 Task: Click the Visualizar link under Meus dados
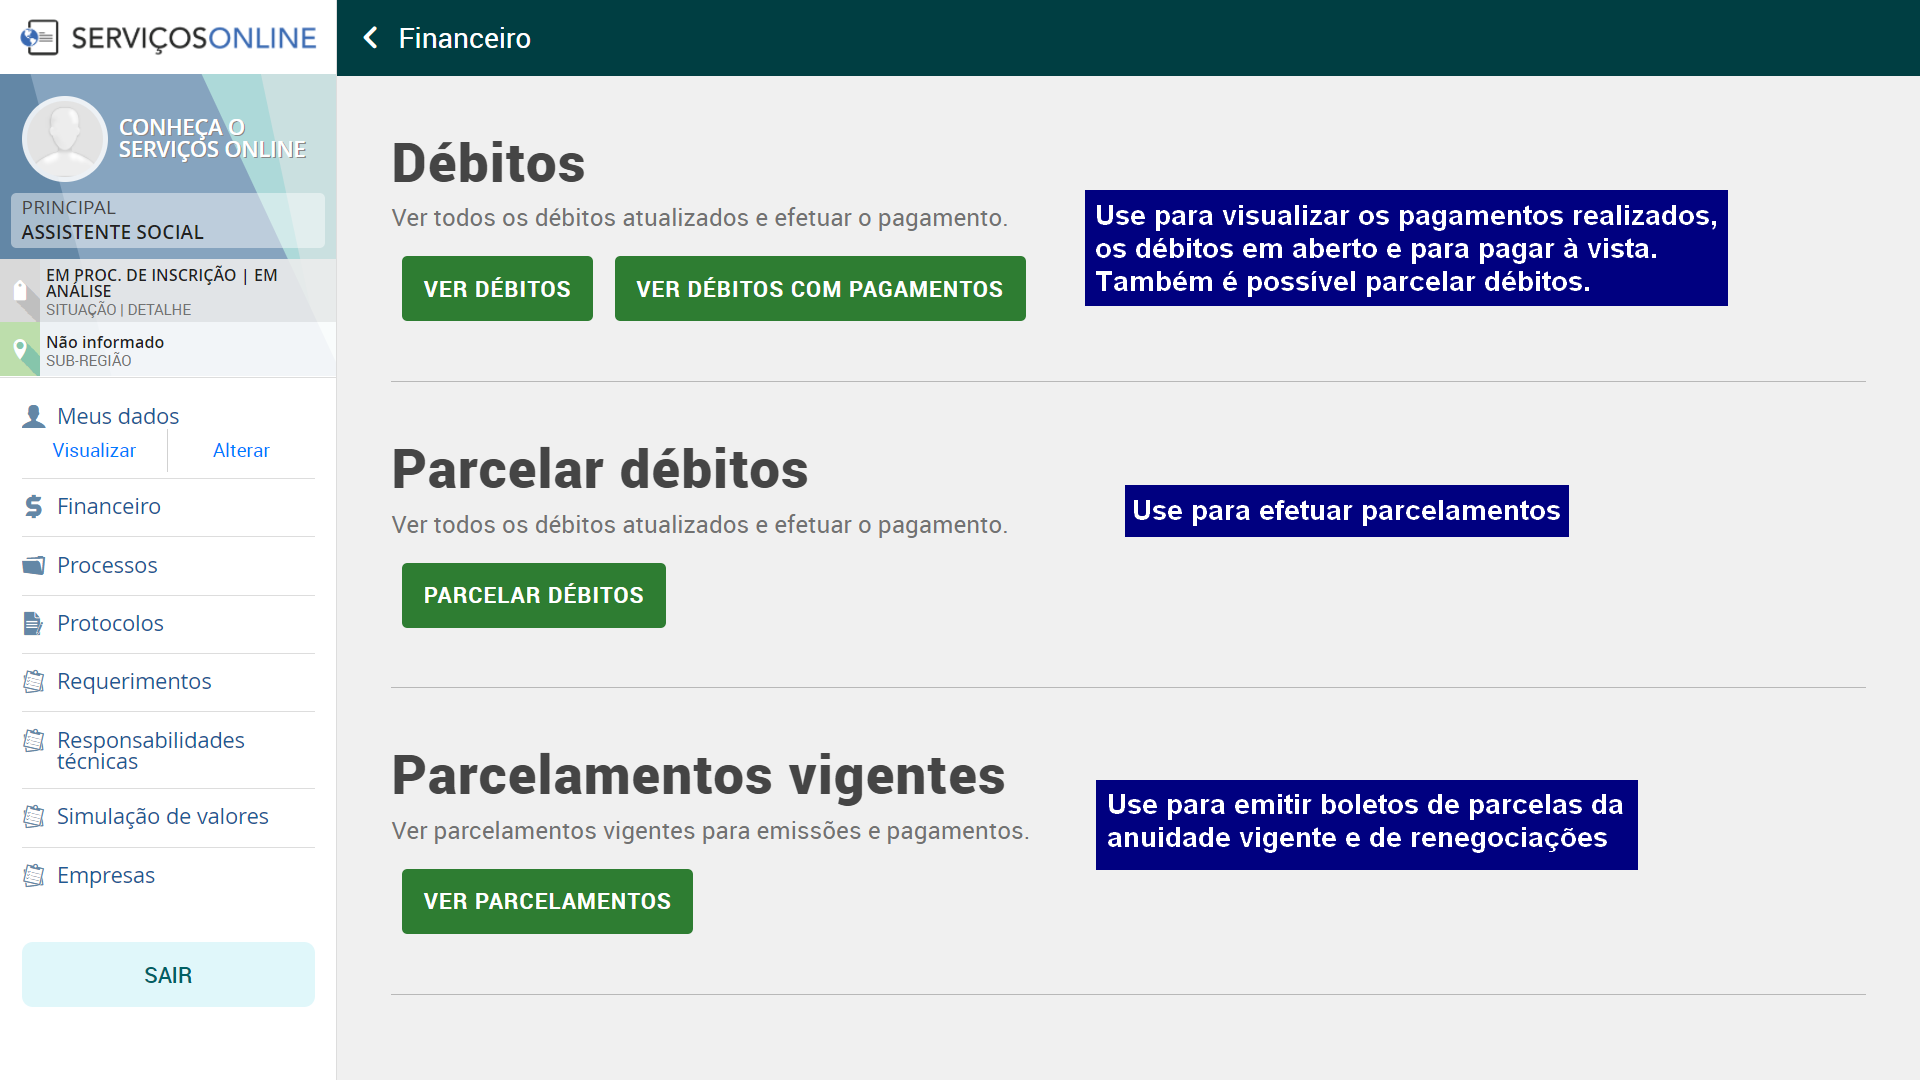(94, 451)
